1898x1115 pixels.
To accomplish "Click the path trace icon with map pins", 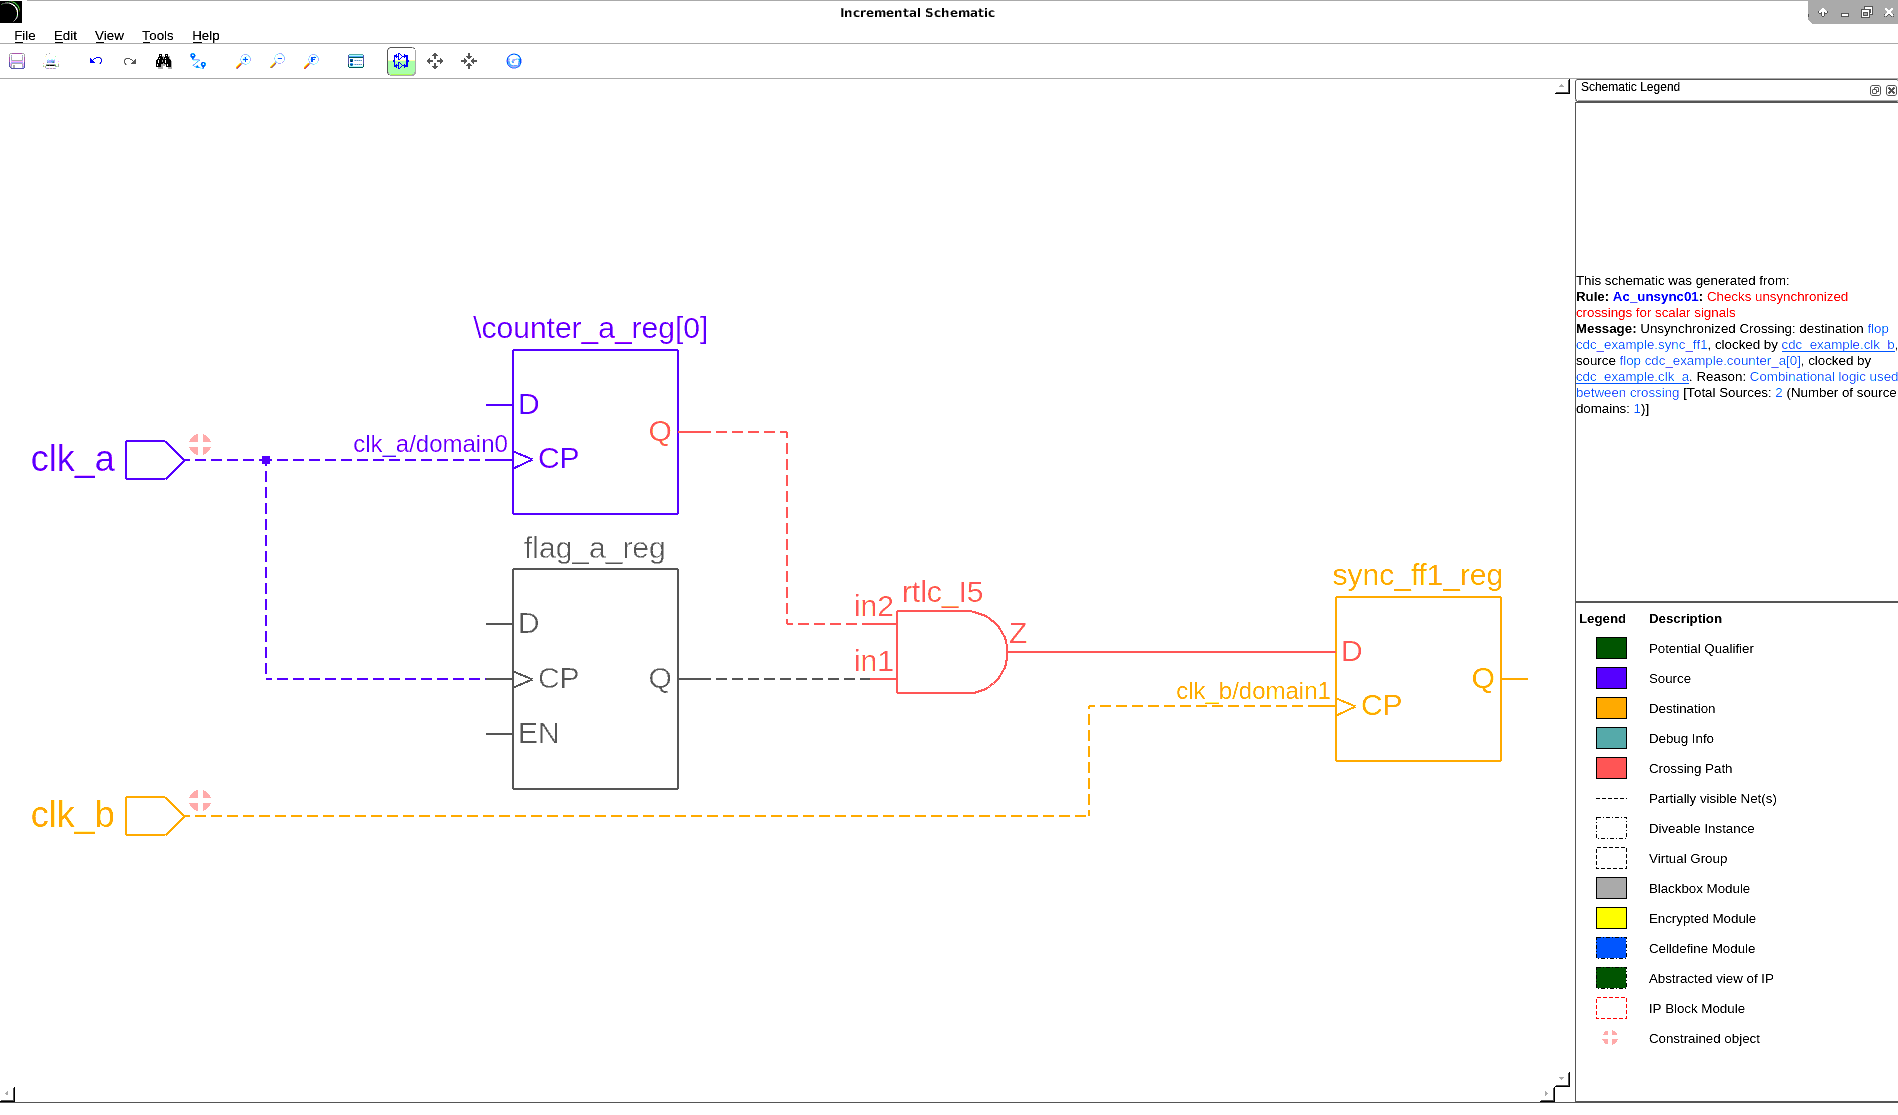I will 198,61.
